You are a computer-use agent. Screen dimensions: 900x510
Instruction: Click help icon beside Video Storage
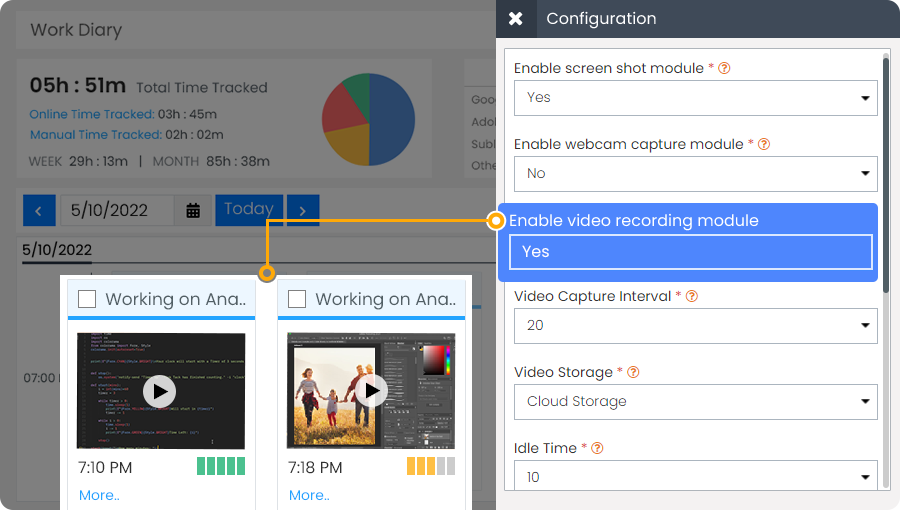pyautogui.click(x=633, y=372)
